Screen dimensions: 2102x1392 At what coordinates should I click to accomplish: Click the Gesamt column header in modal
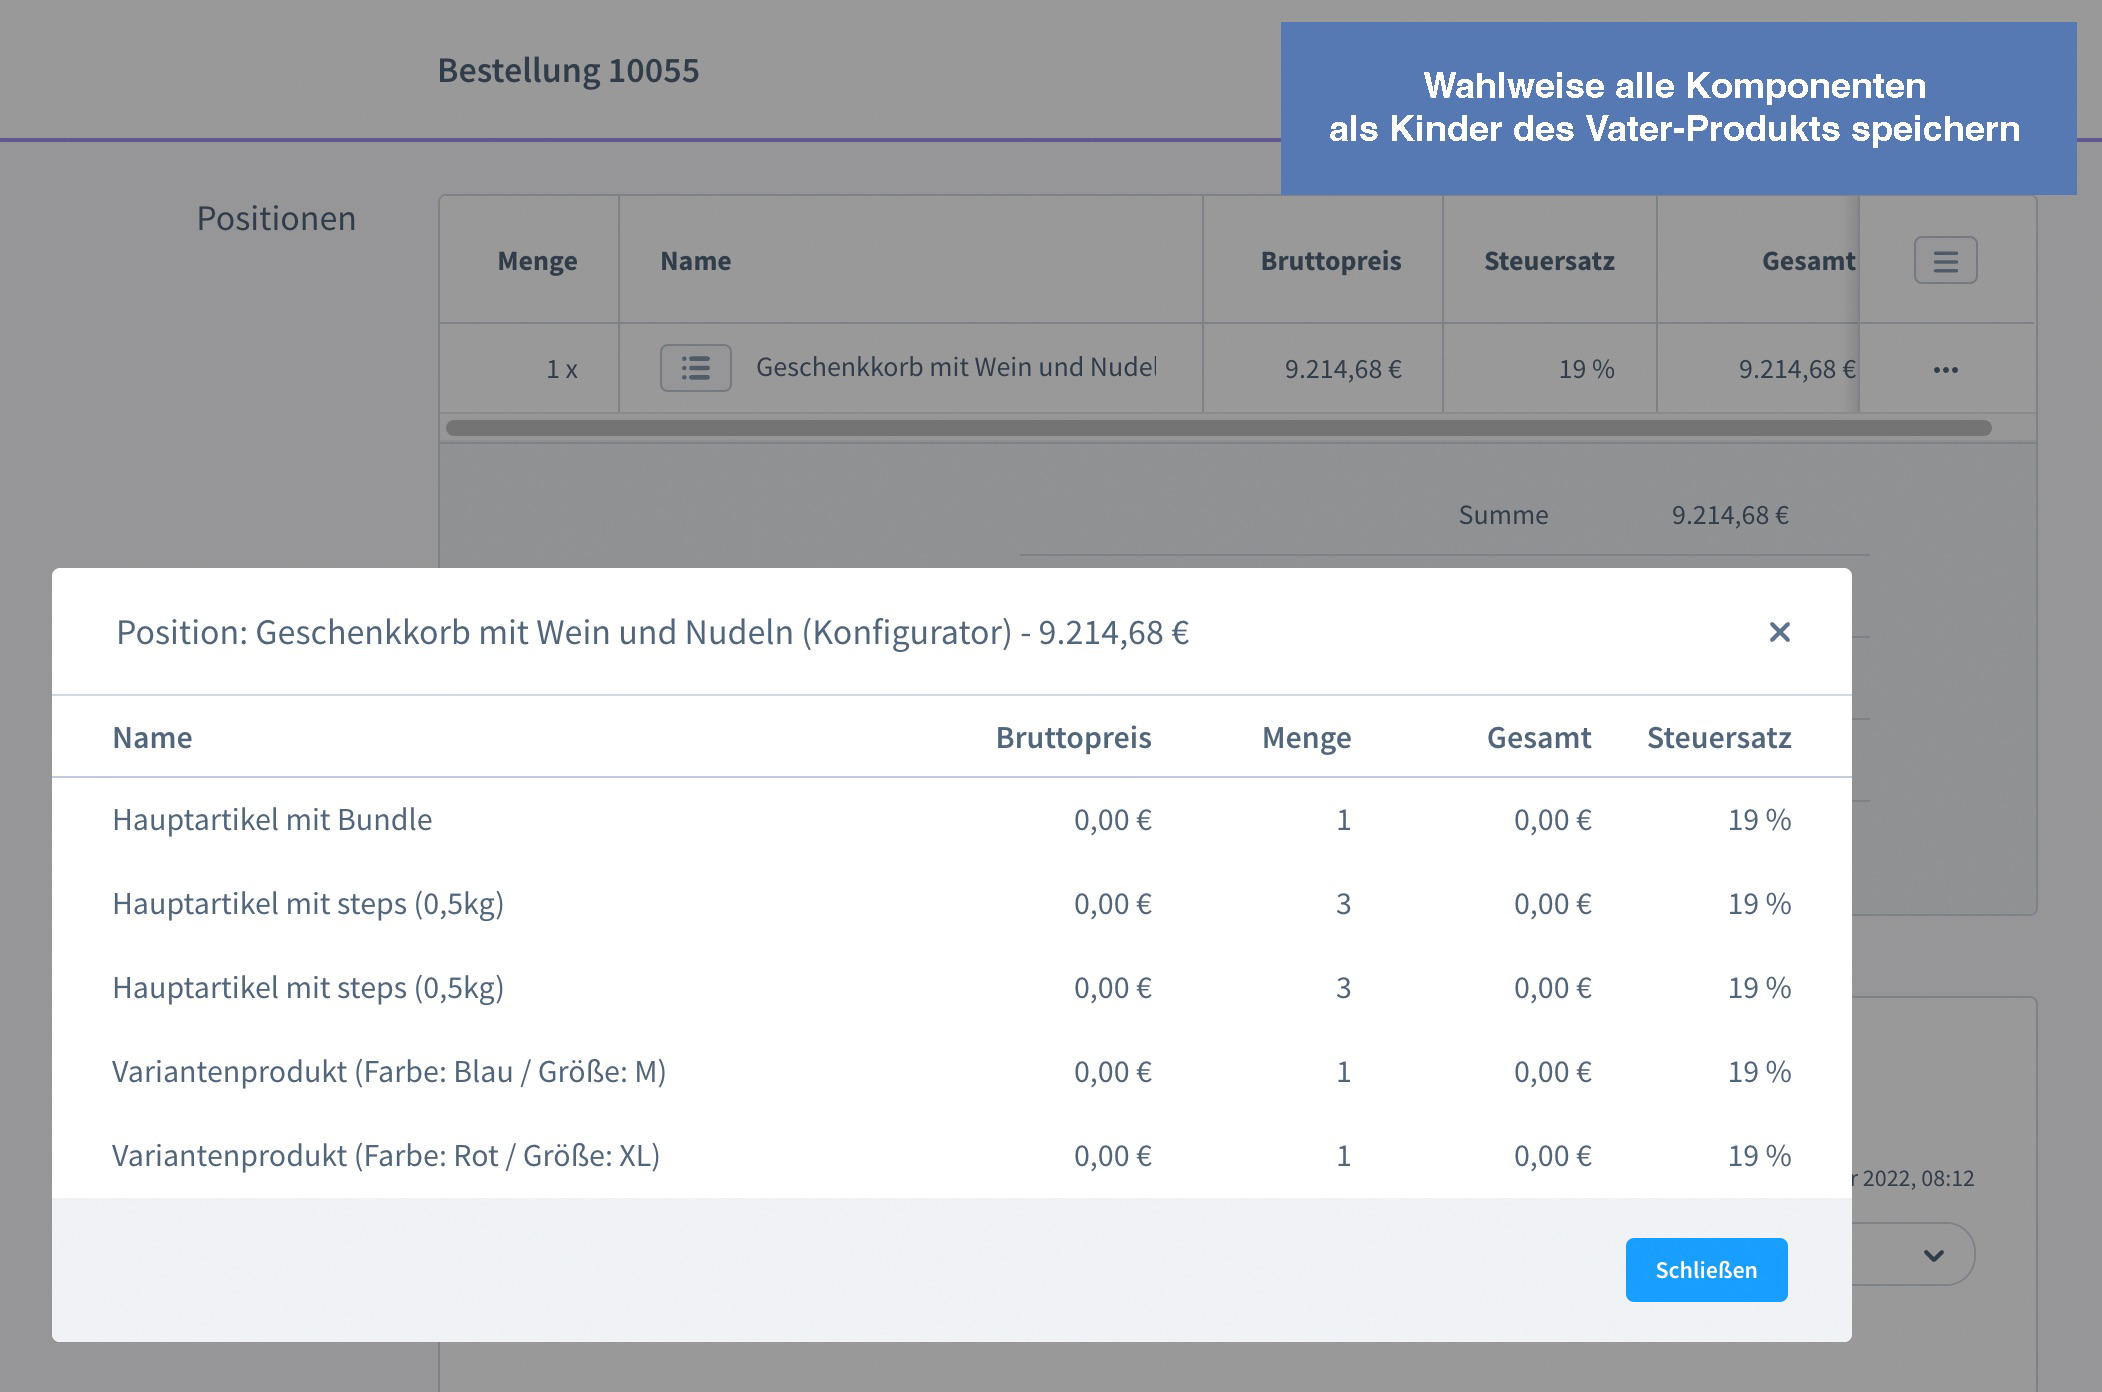(1538, 738)
